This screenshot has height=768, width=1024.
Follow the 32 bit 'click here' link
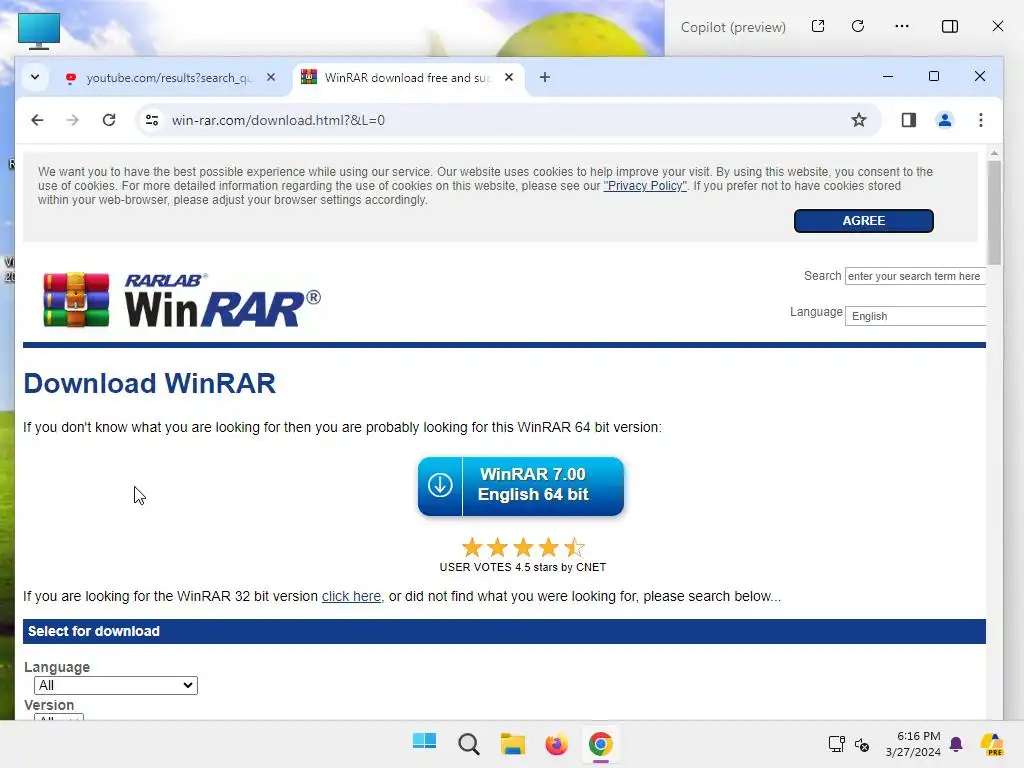[351, 596]
